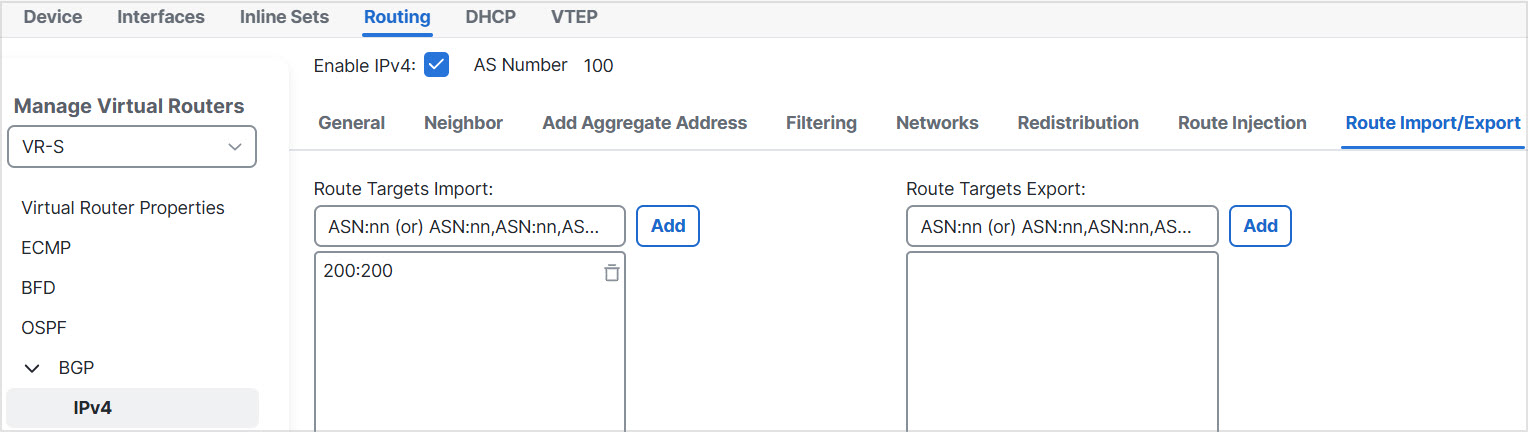
Task: Open the ECMP page
Action: point(46,248)
